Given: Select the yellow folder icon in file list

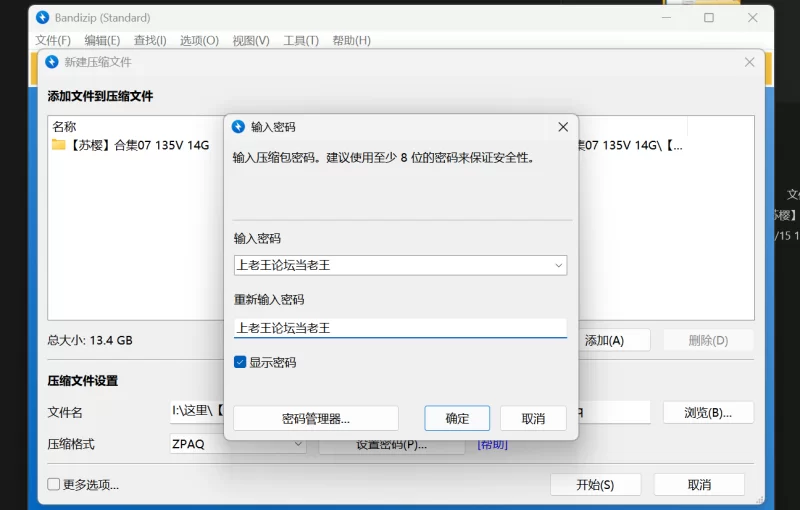Looking at the screenshot, I should tap(59, 145).
